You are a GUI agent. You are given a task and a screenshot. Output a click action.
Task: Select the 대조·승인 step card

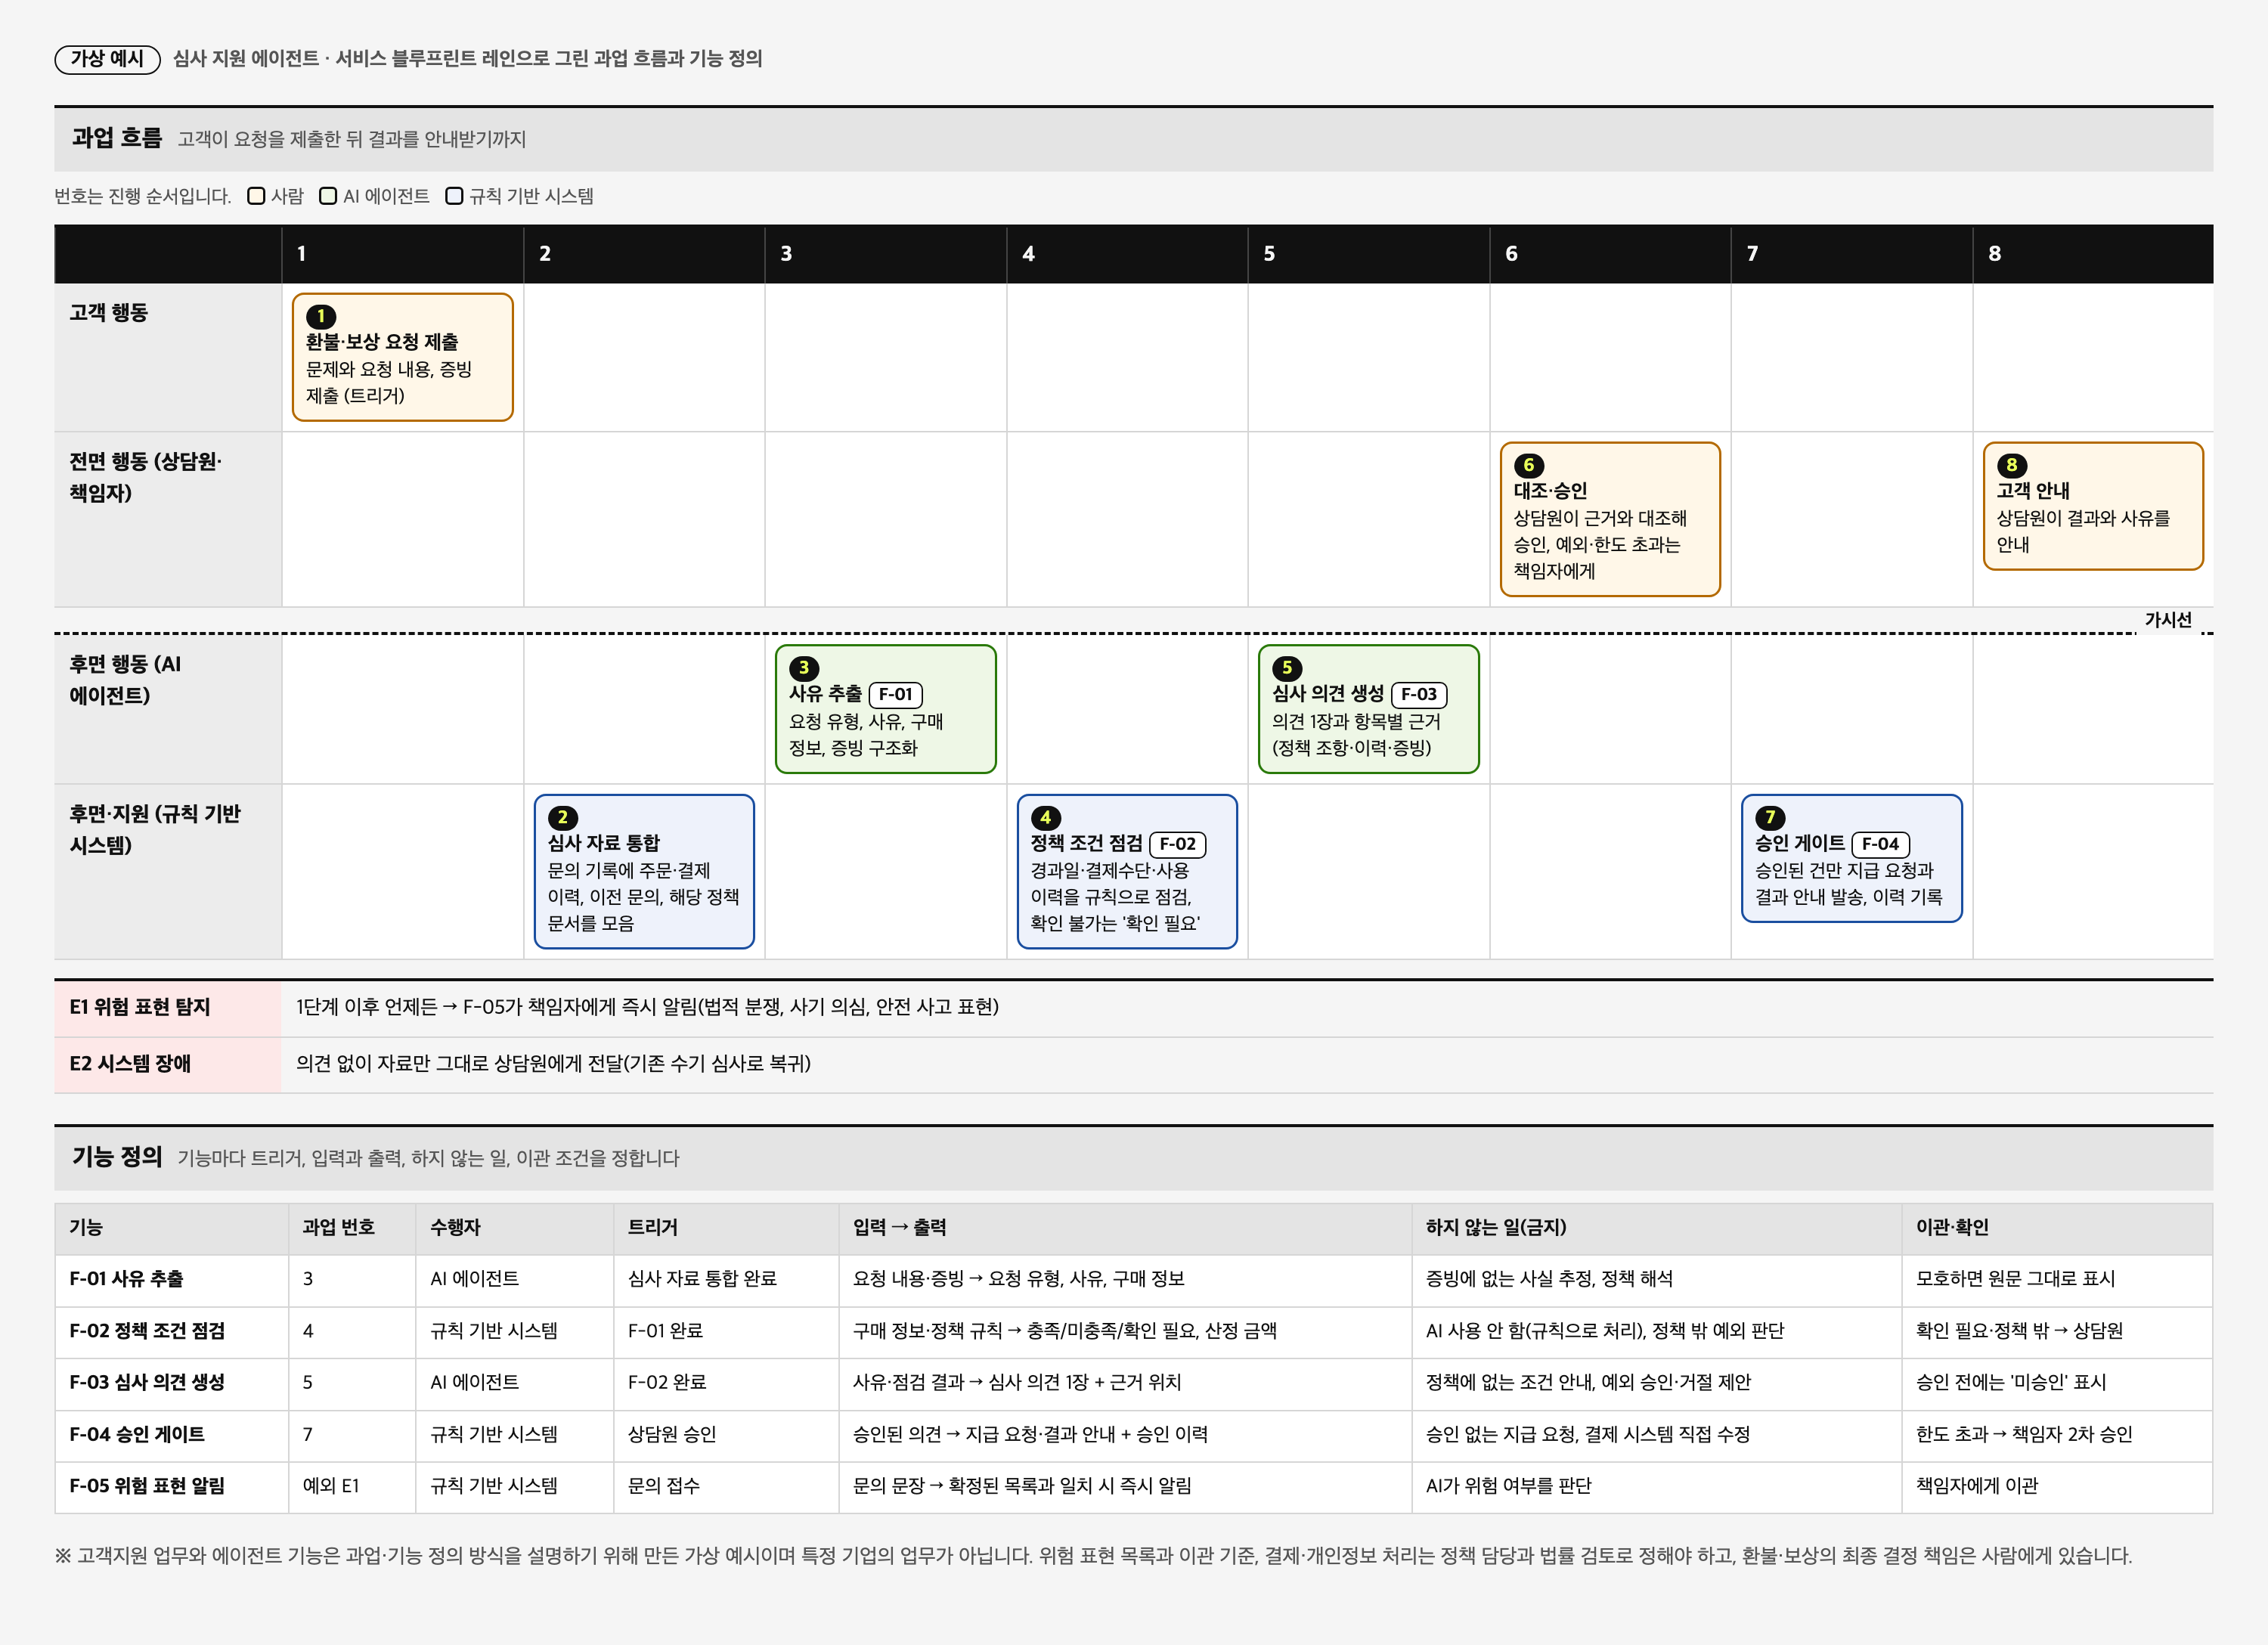click(x=1610, y=519)
